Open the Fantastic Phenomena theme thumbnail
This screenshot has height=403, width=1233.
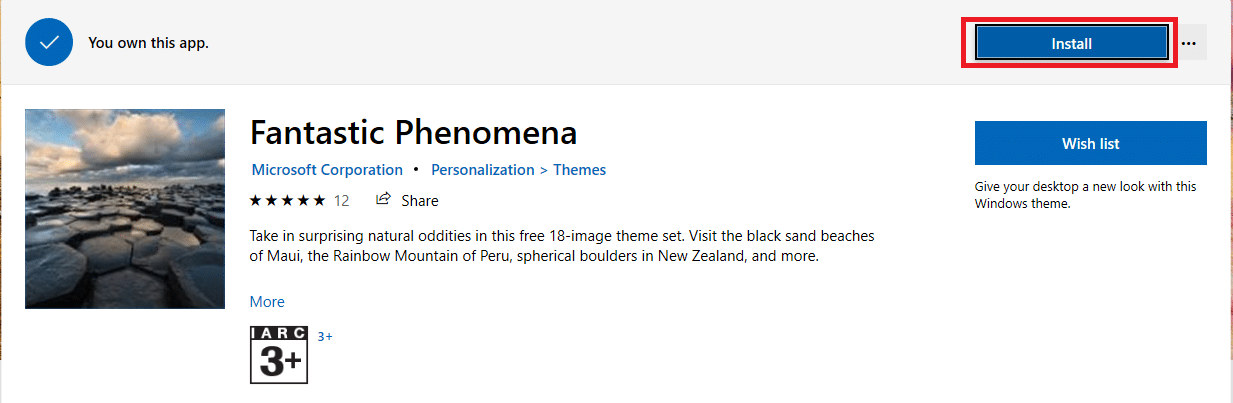pos(125,209)
